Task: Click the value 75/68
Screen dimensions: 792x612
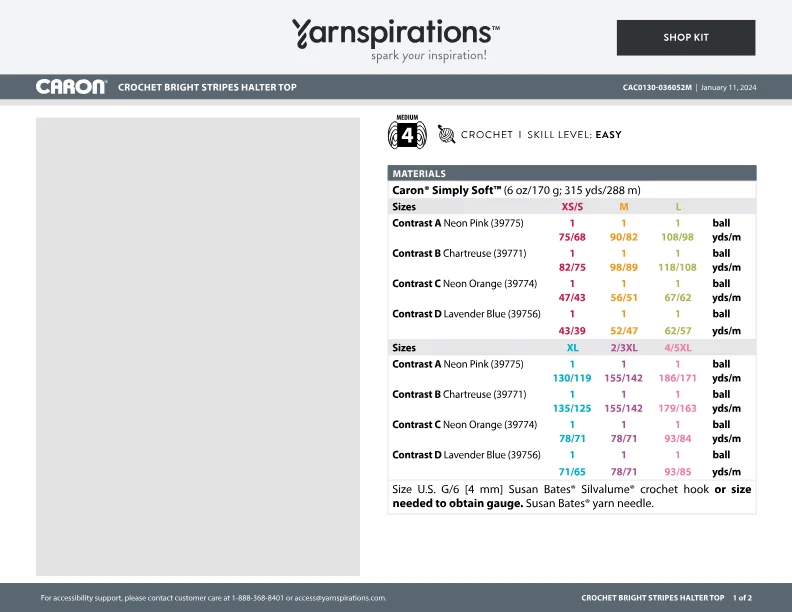Action: [572, 237]
